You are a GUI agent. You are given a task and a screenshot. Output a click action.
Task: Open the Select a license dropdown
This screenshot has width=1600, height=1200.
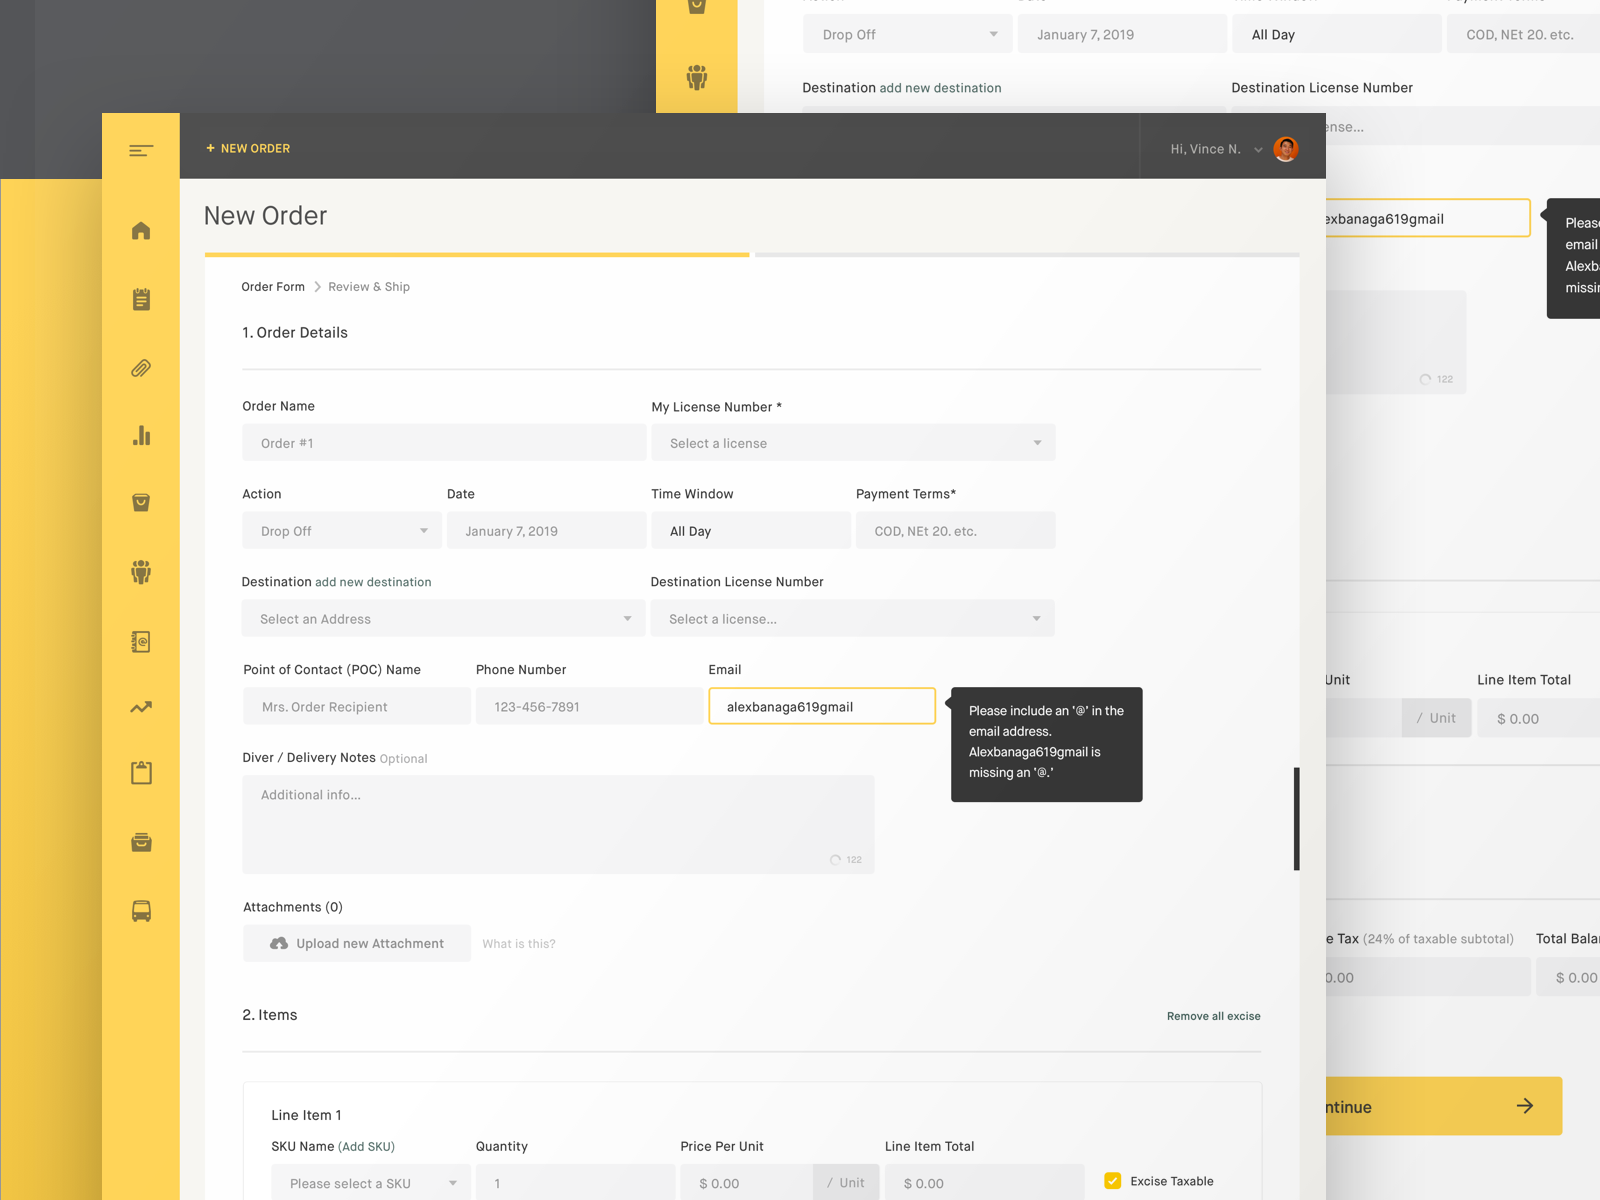click(x=853, y=442)
